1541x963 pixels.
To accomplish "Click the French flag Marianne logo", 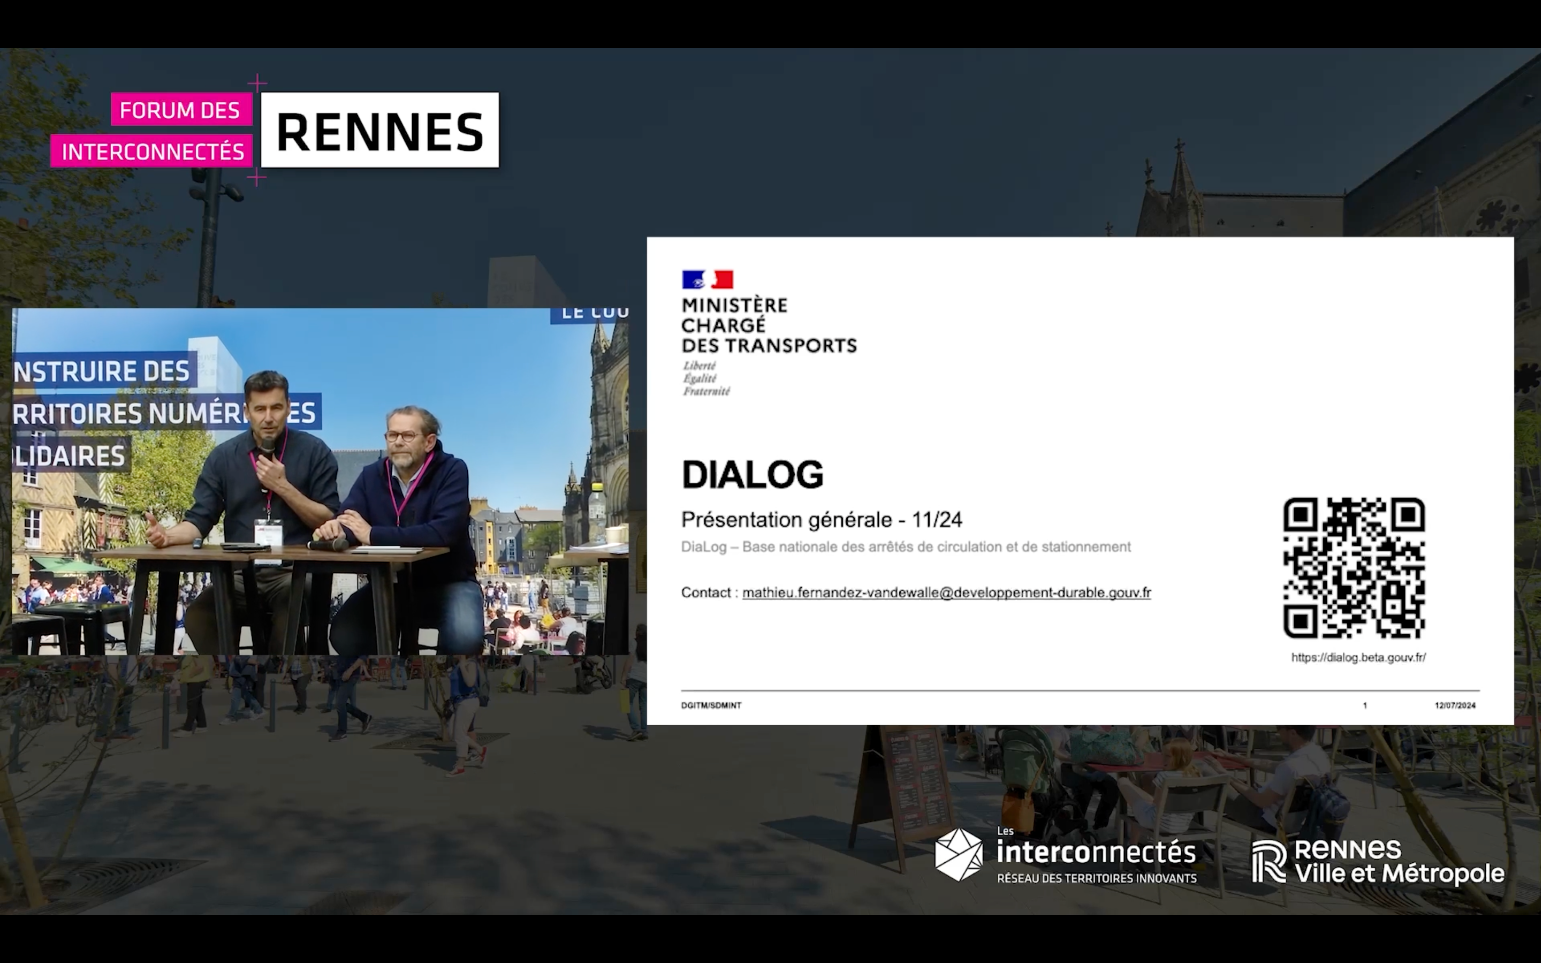I will (708, 279).
